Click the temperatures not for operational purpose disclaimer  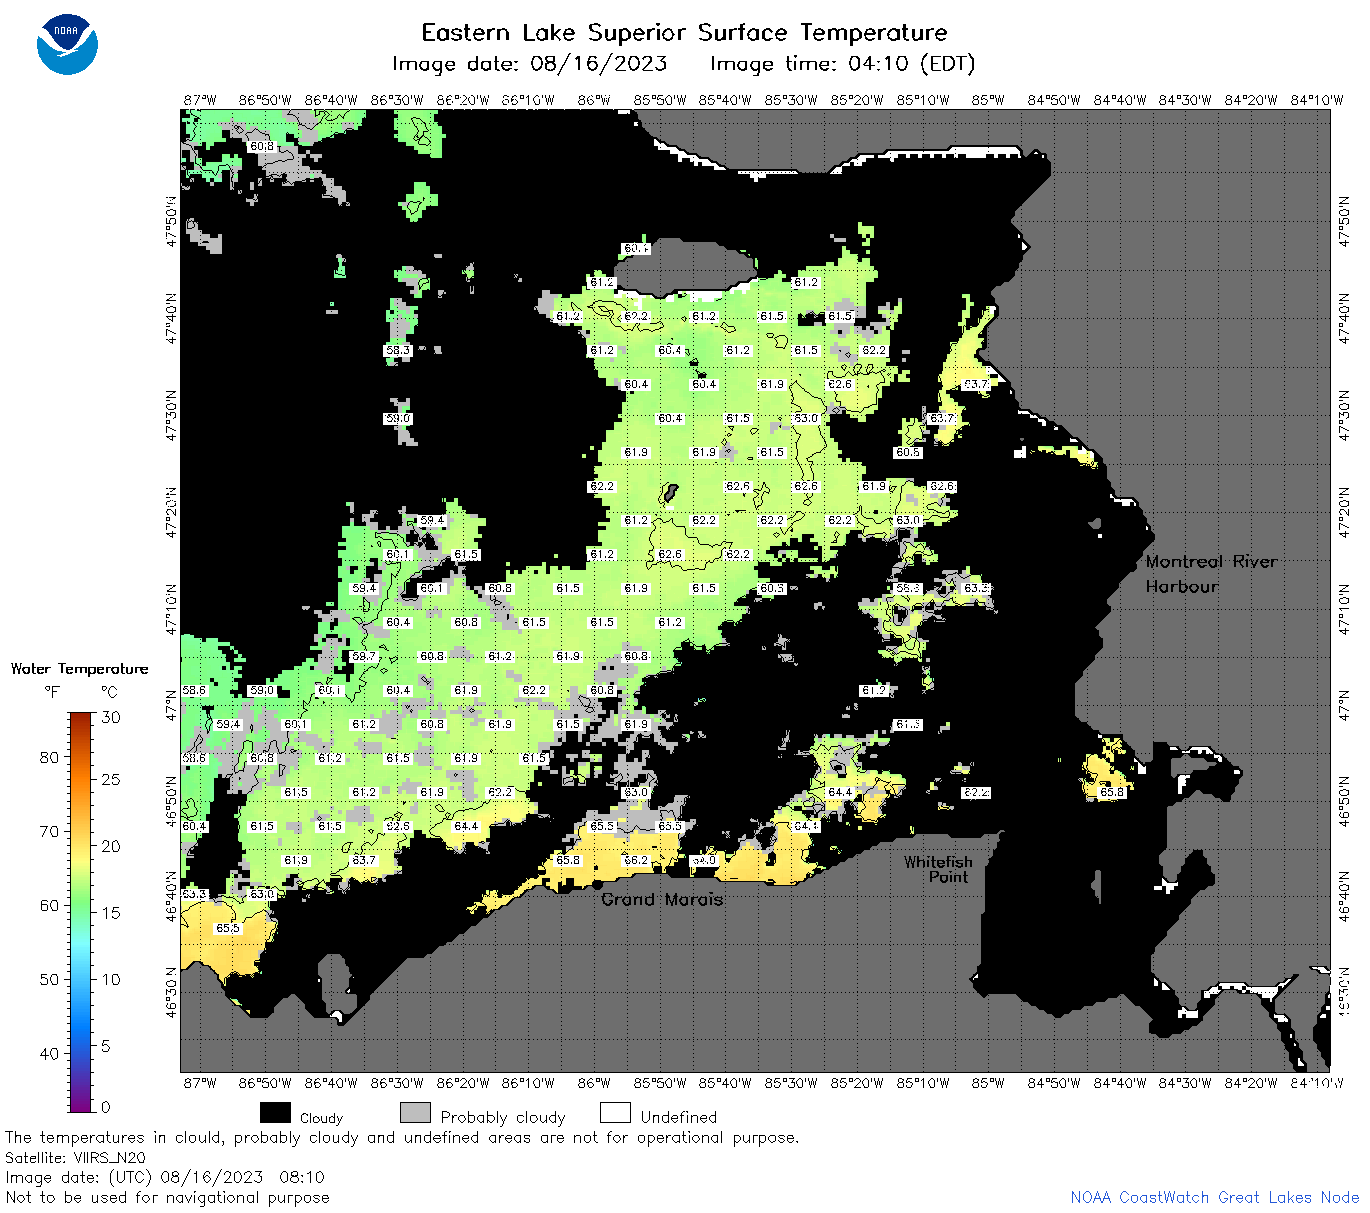402,1138
